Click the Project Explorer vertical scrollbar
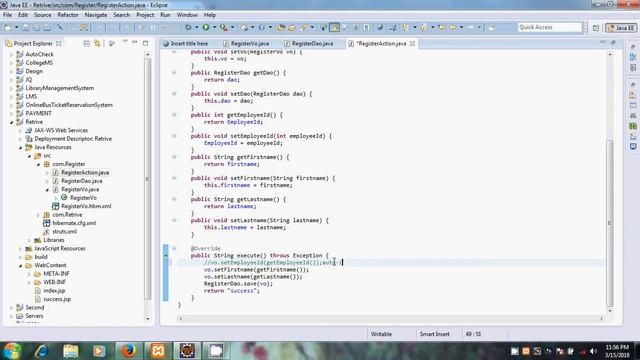The height and width of the screenshot is (360, 640). coord(147,180)
